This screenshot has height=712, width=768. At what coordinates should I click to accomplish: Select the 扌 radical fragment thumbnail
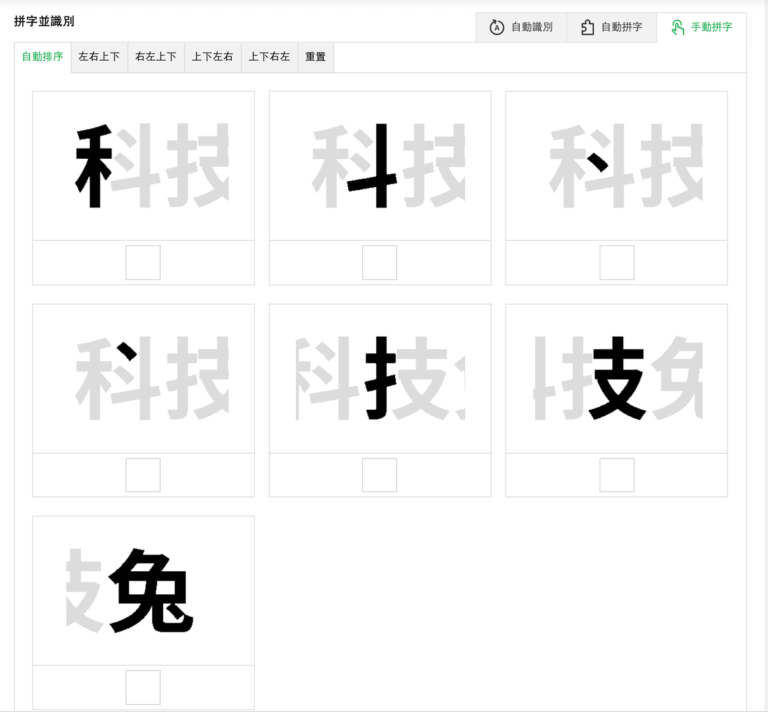pos(380,379)
